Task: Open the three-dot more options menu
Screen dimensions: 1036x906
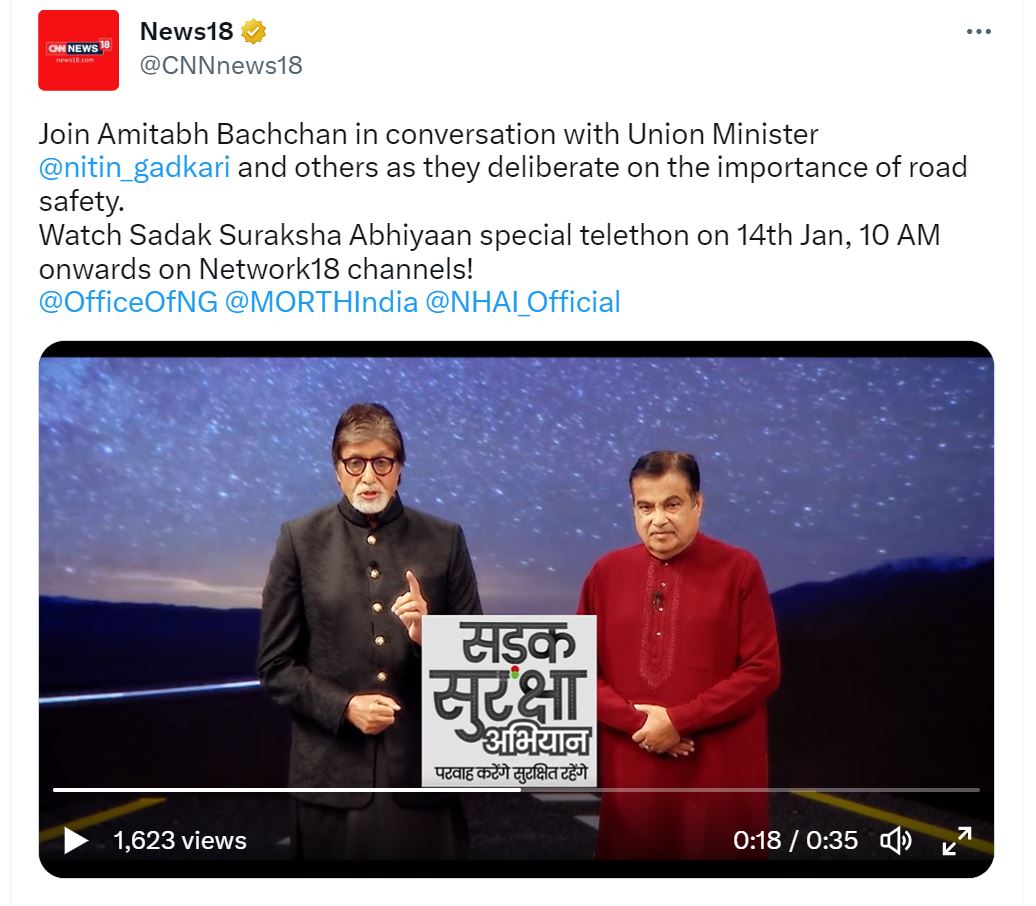Action: pos(978,32)
